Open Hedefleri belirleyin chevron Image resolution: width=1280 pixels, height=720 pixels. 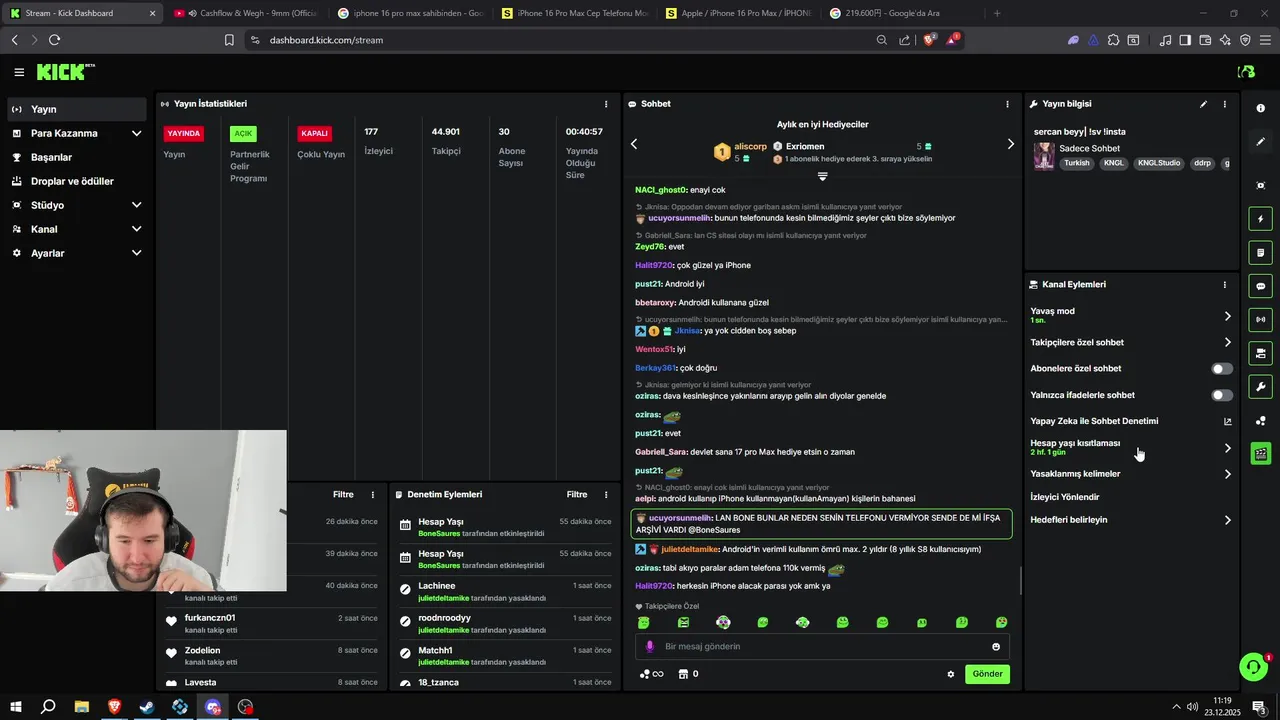tap(1228, 520)
